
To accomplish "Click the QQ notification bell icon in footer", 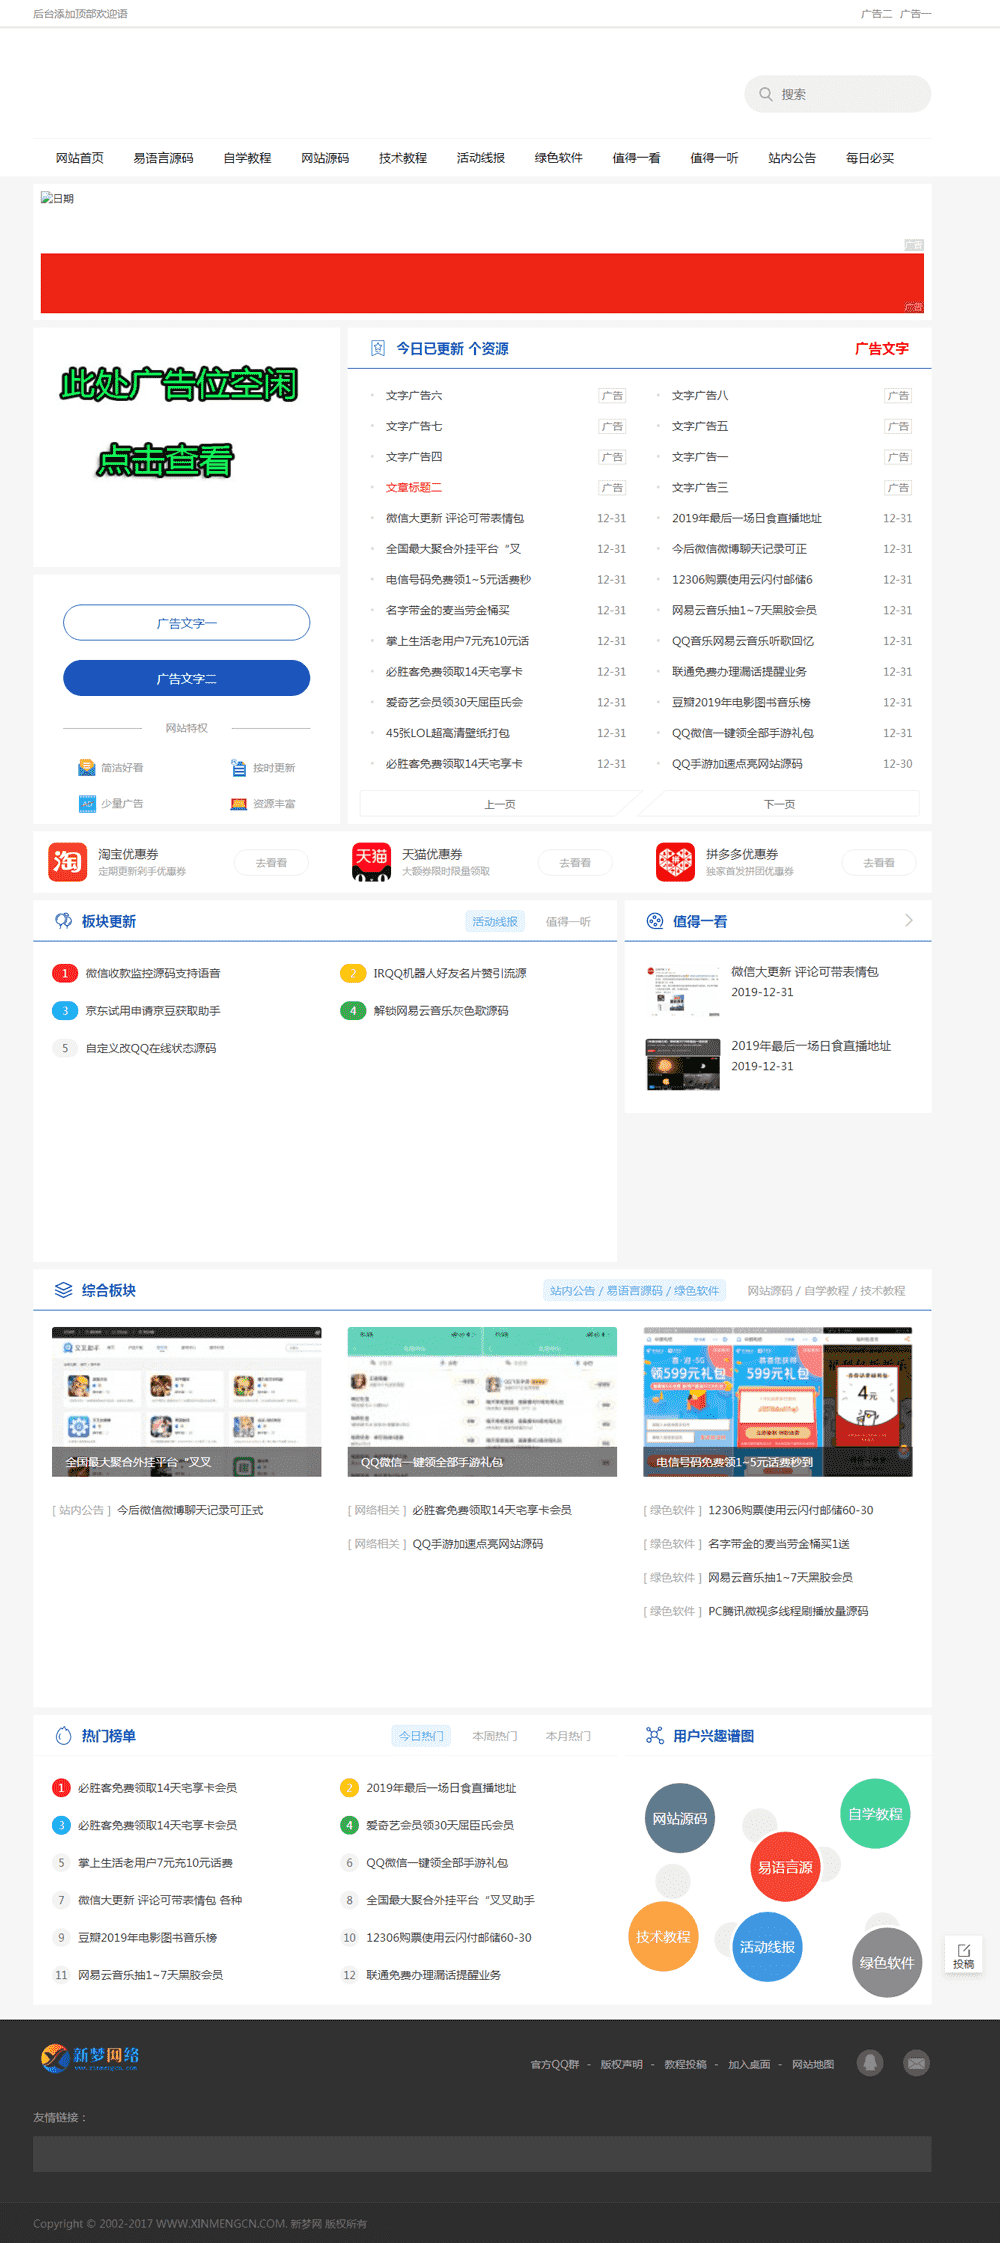I will pyautogui.click(x=870, y=2063).
